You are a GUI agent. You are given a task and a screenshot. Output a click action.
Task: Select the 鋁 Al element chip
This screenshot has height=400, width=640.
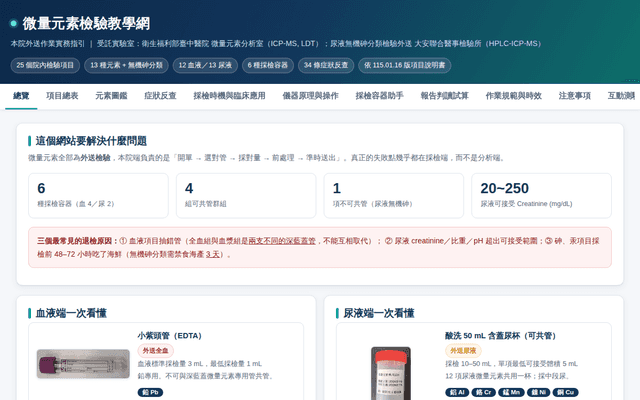point(457,393)
